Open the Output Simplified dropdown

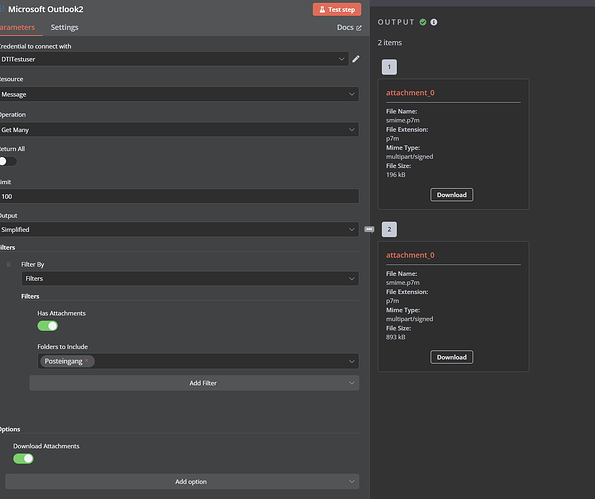[179, 230]
